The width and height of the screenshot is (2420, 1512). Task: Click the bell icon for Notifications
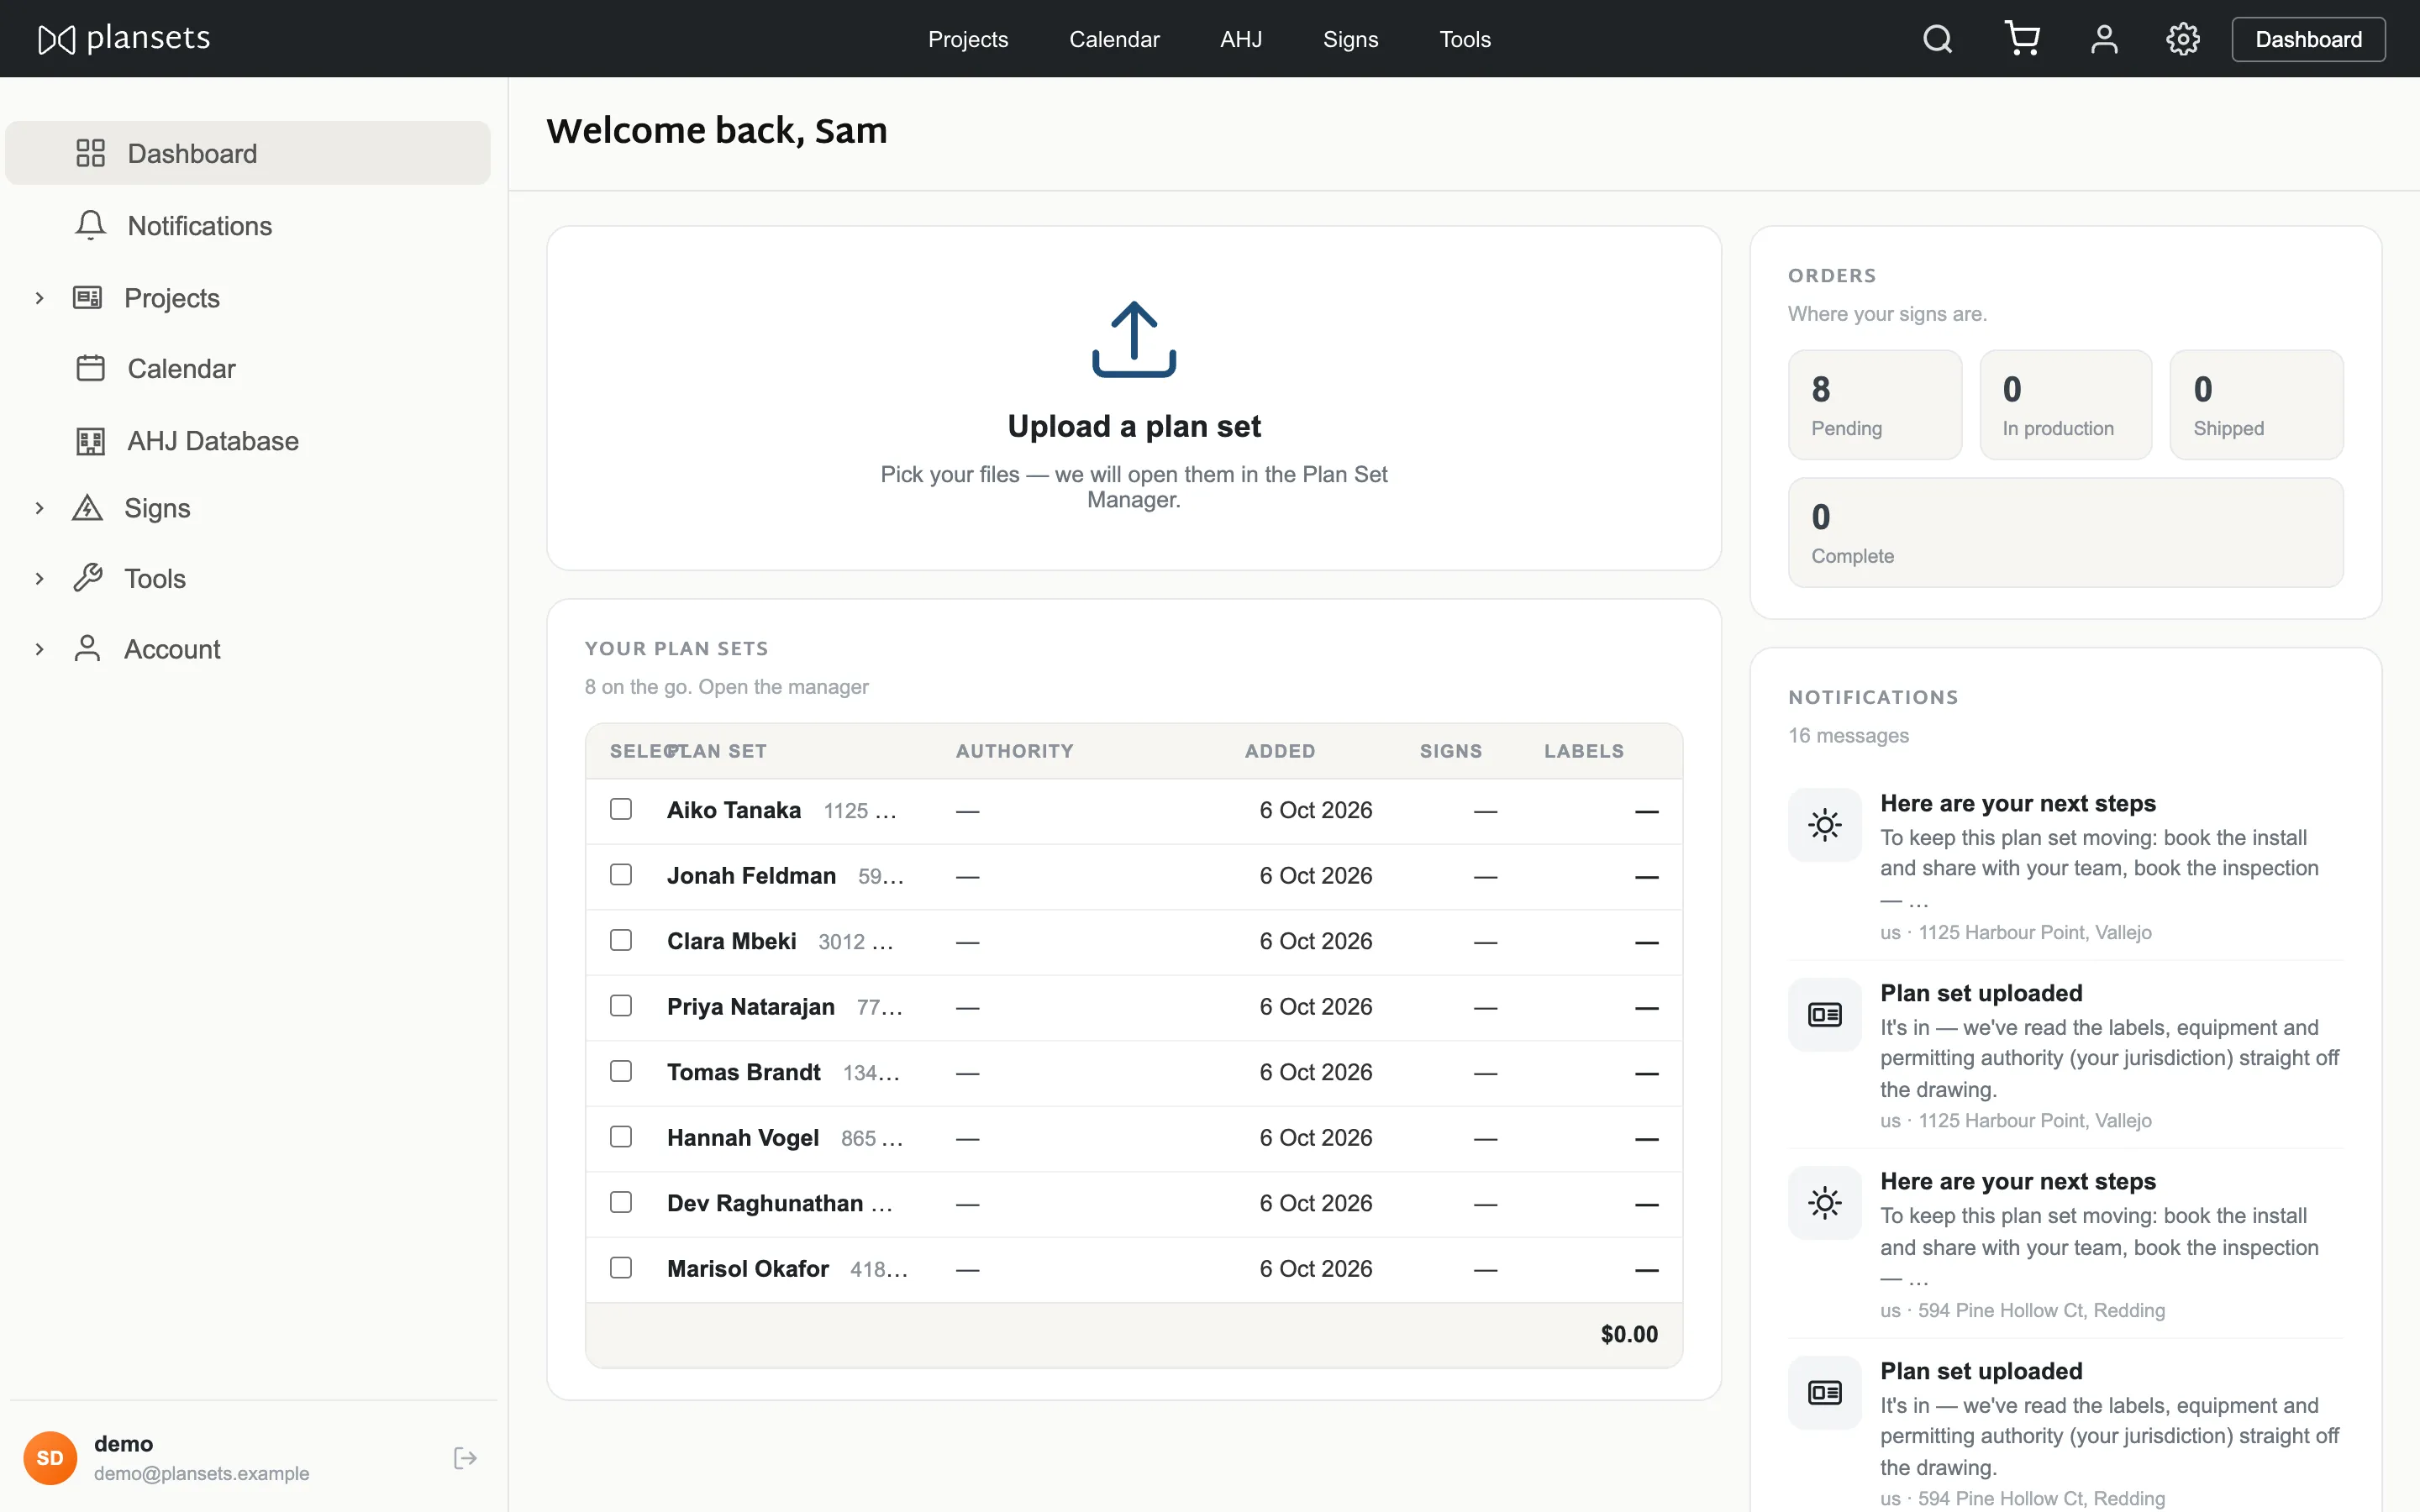point(90,225)
